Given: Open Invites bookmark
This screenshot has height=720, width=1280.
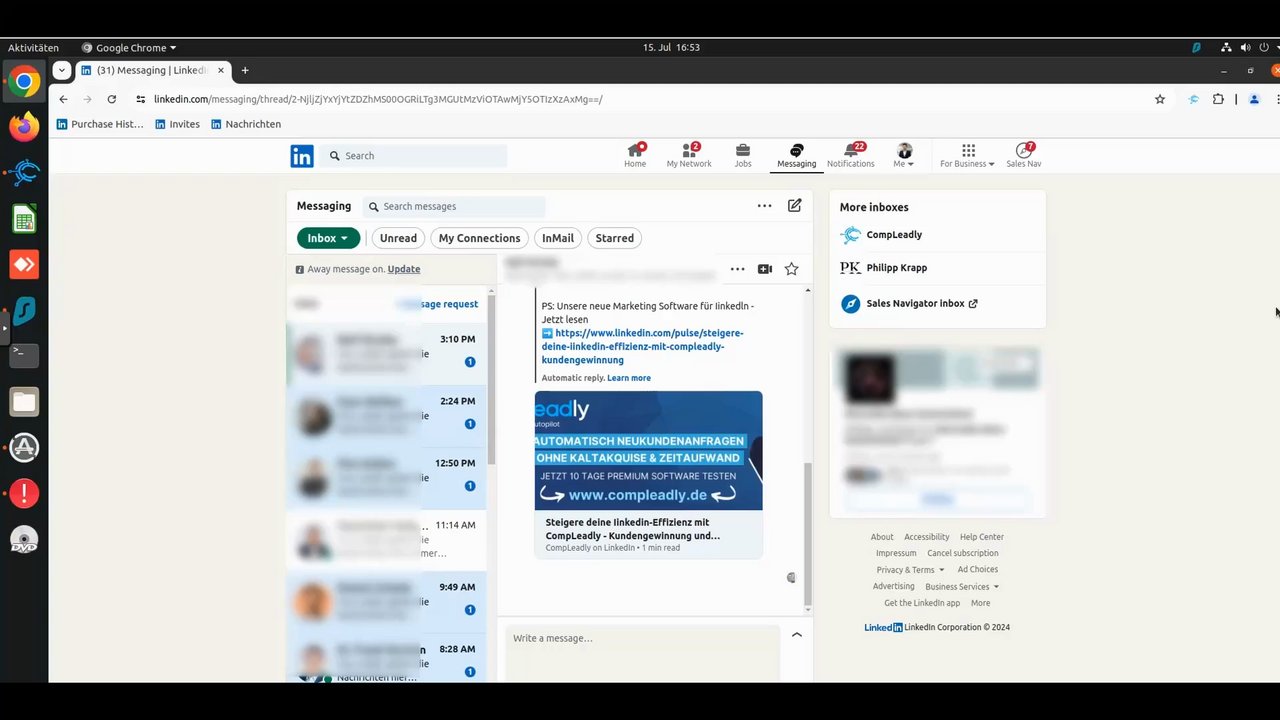Looking at the screenshot, I should pos(177,124).
